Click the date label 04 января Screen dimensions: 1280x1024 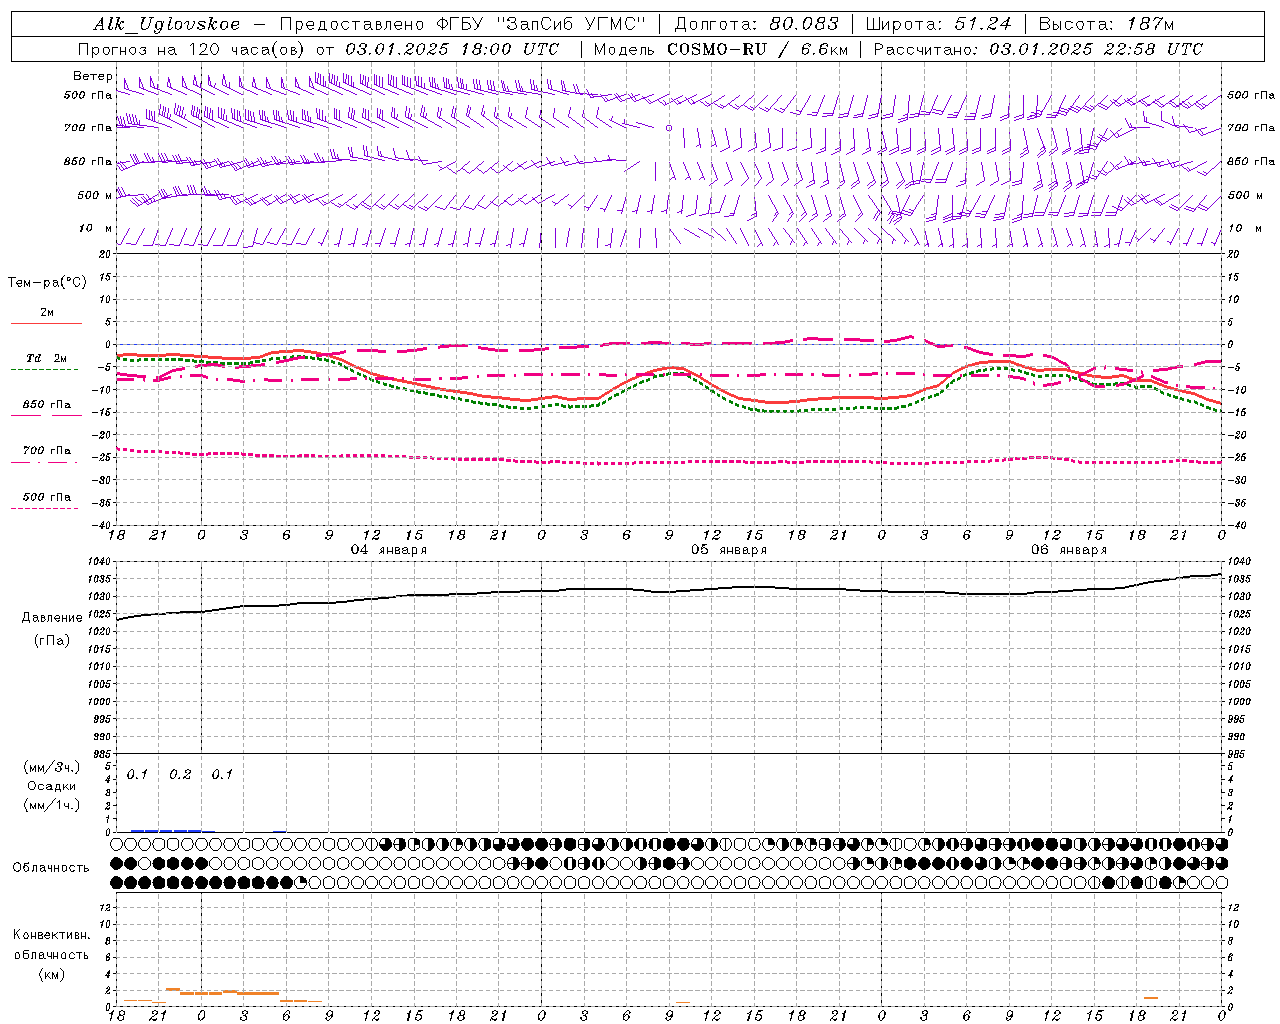click(389, 550)
